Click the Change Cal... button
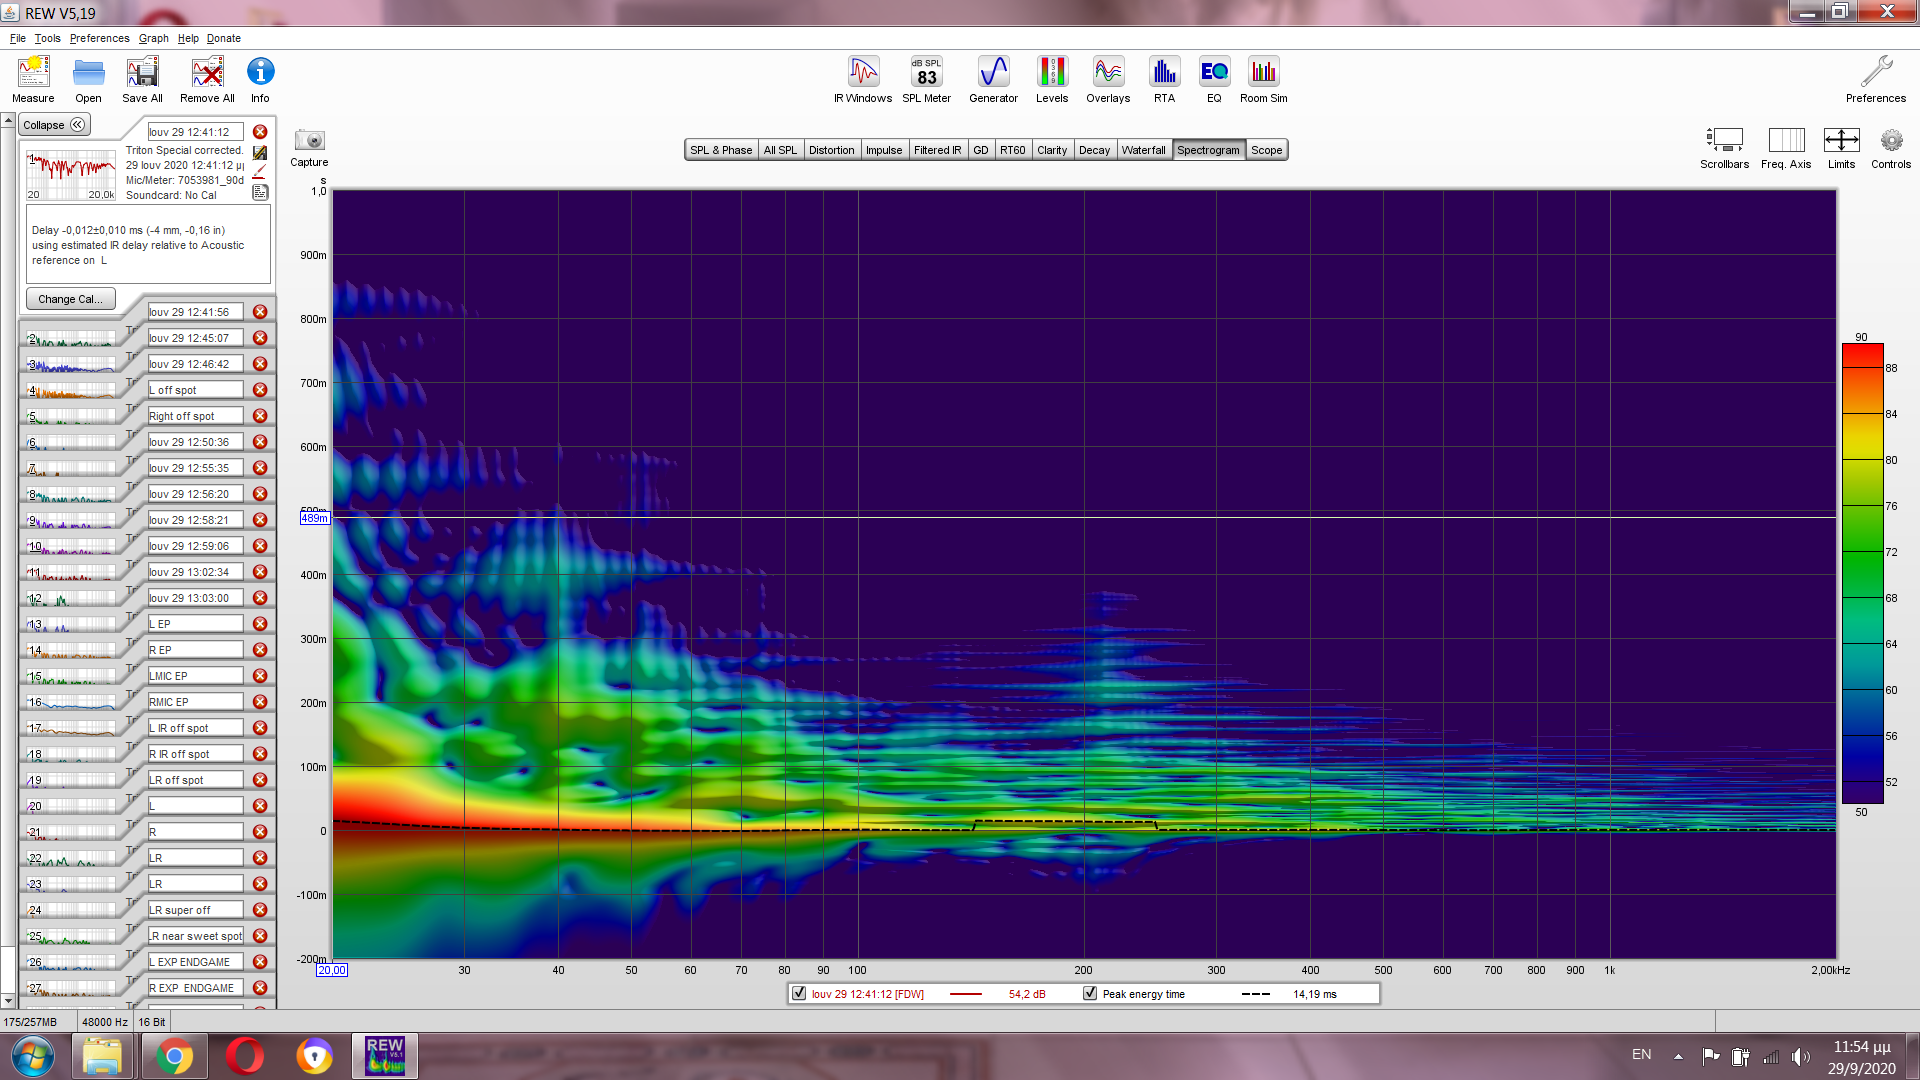Screen dimensions: 1920x1080 point(70,299)
